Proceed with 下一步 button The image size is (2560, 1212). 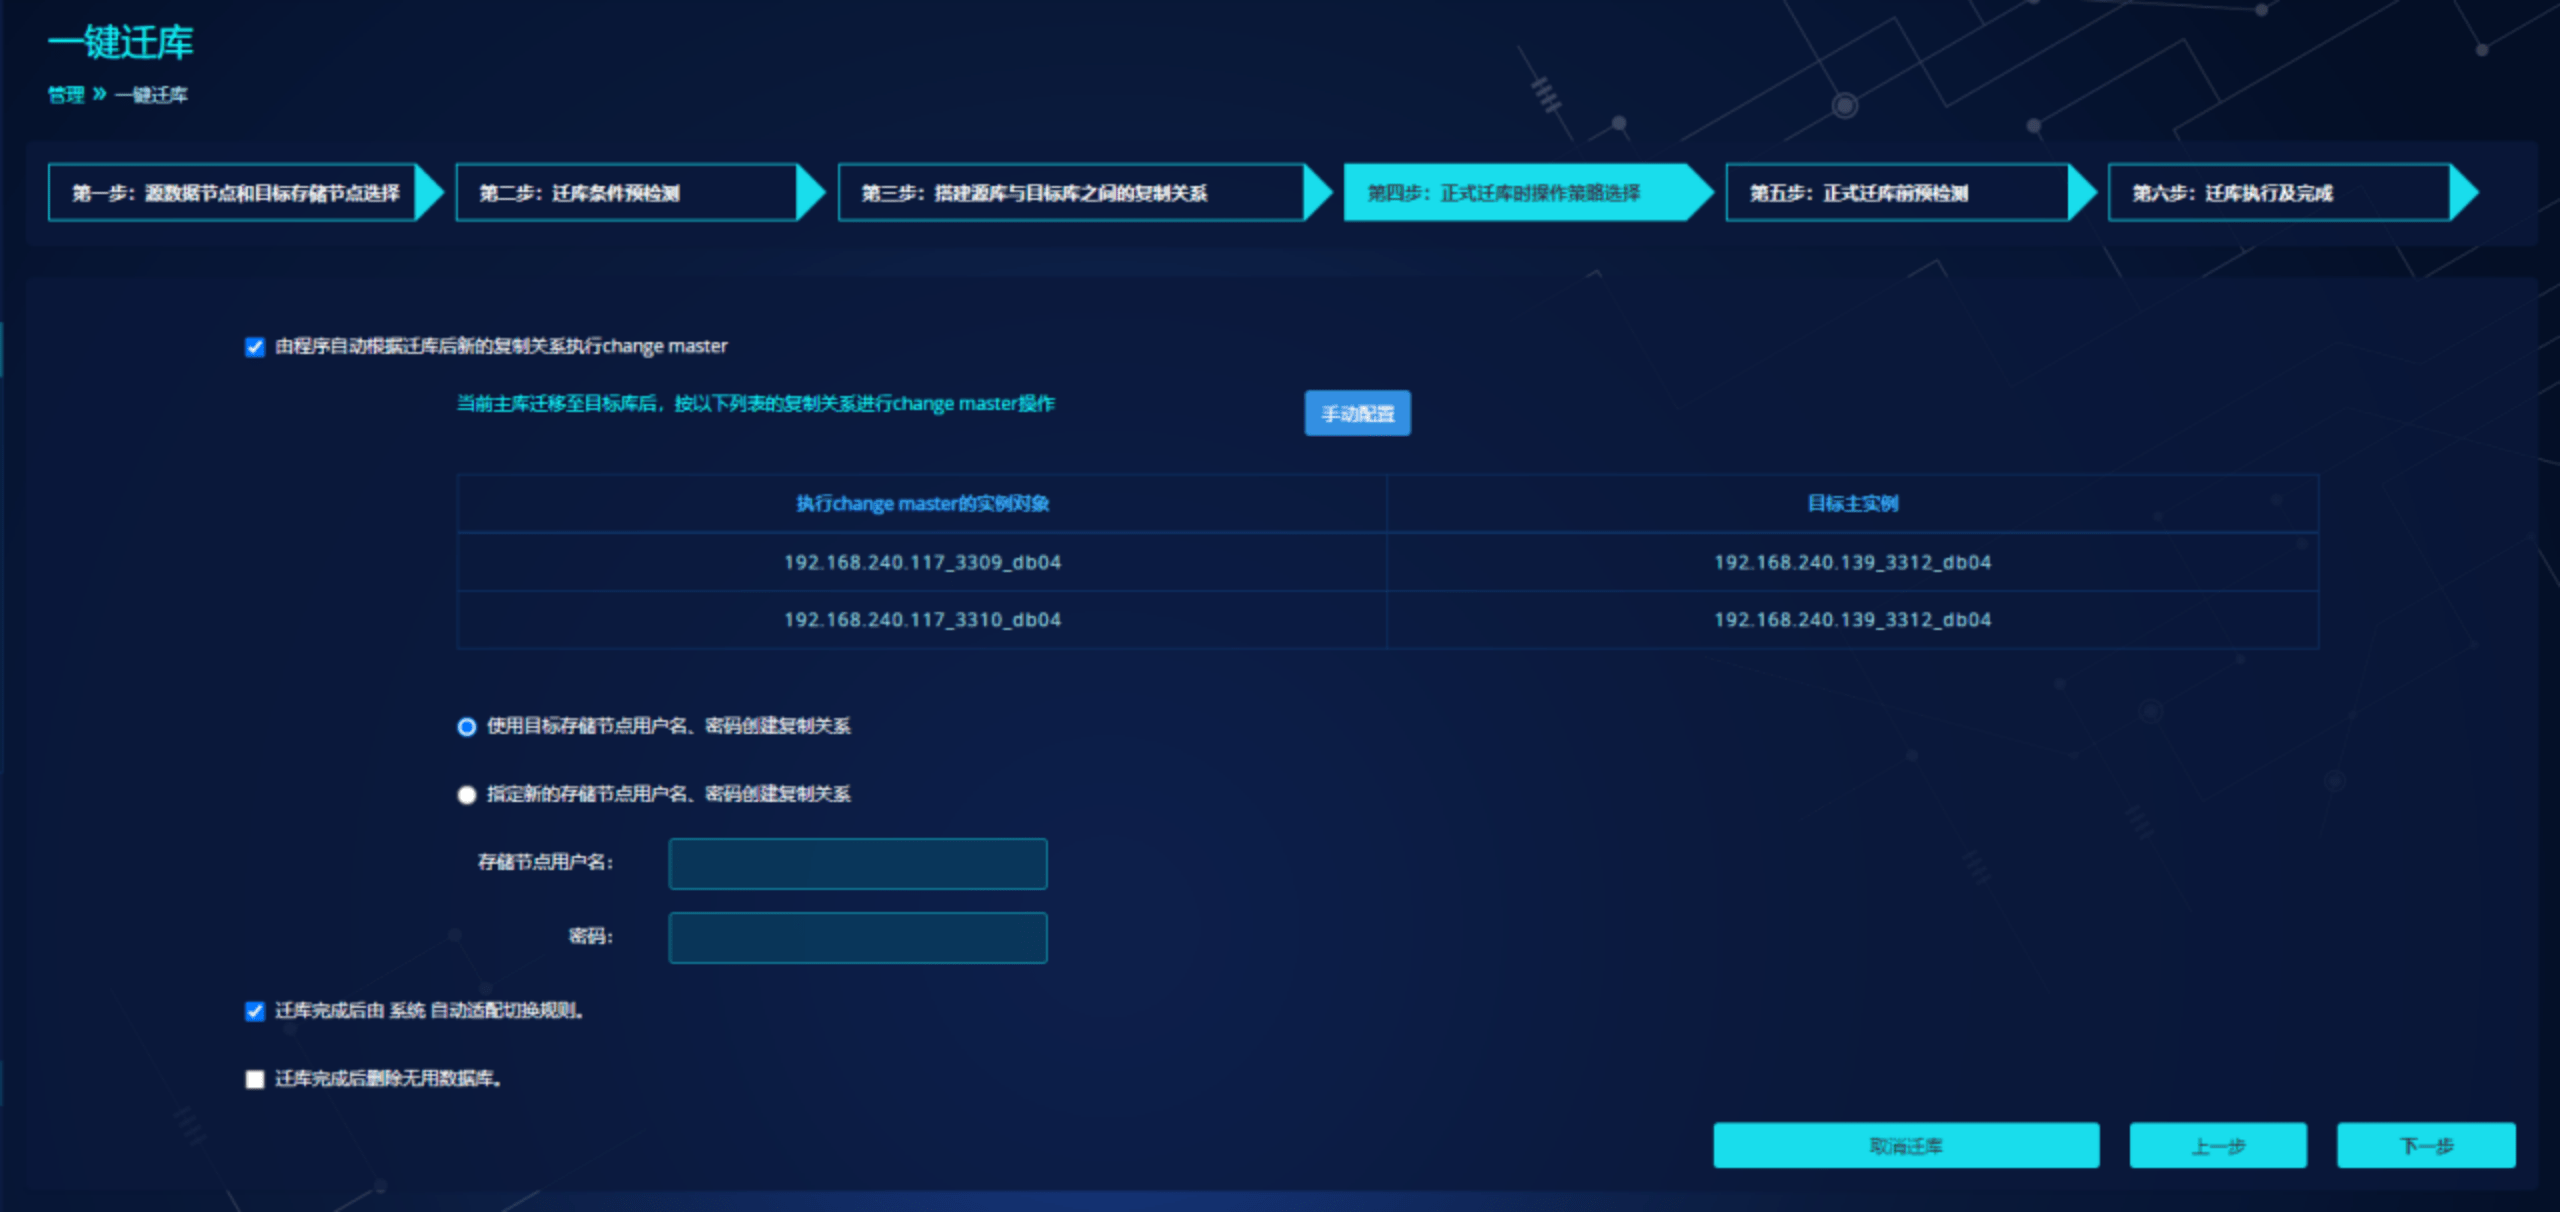pos(2425,1146)
